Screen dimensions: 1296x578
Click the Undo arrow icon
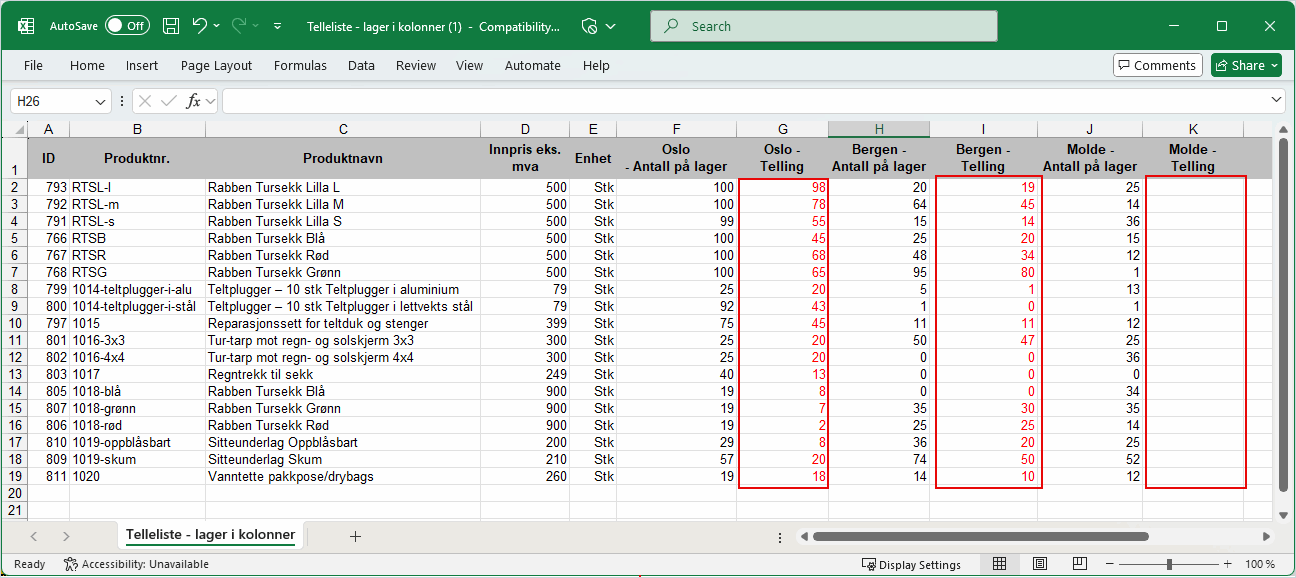pos(200,26)
